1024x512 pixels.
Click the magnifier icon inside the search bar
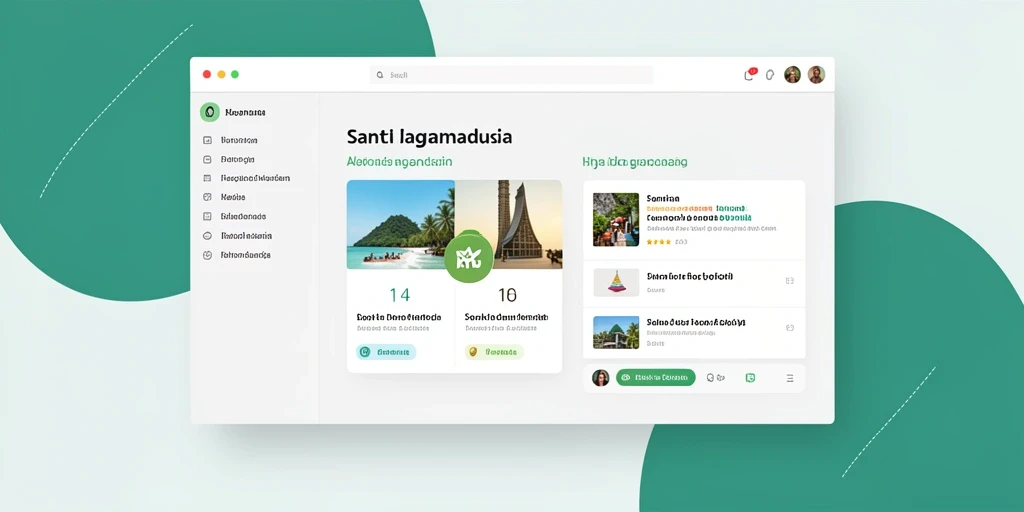point(380,75)
